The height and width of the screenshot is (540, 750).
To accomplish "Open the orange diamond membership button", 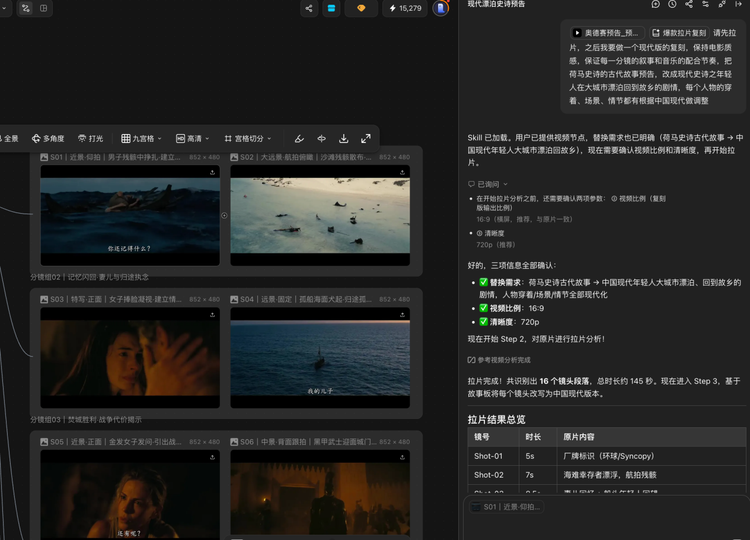I will [x=361, y=8].
